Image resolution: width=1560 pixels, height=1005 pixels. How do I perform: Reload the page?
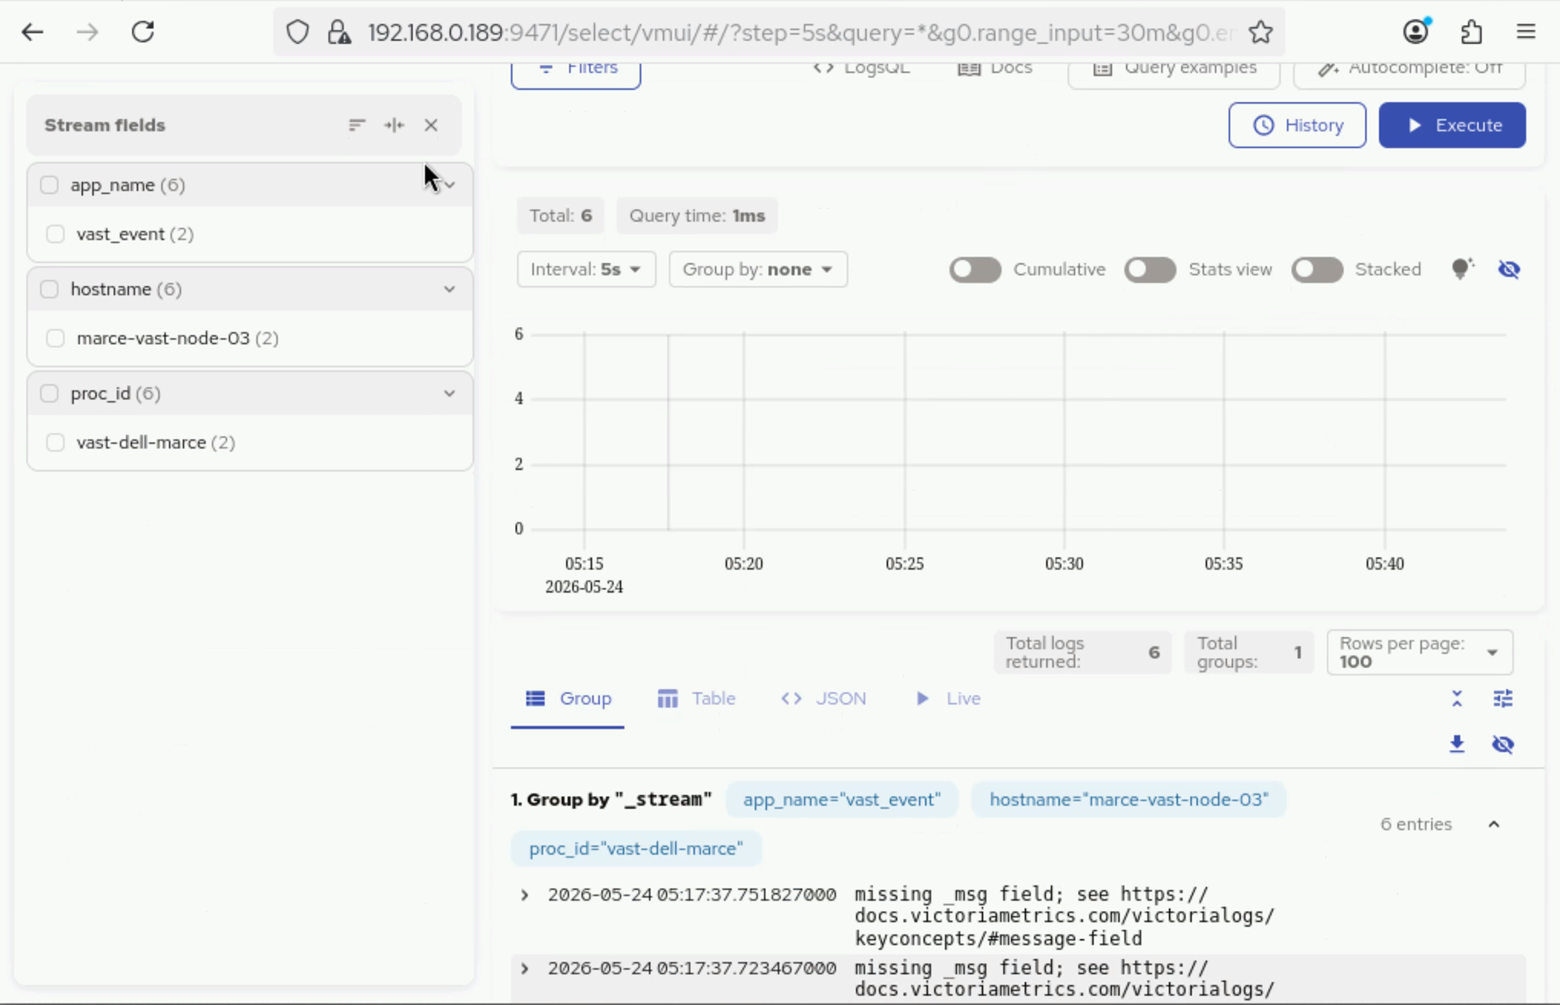point(143,32)
